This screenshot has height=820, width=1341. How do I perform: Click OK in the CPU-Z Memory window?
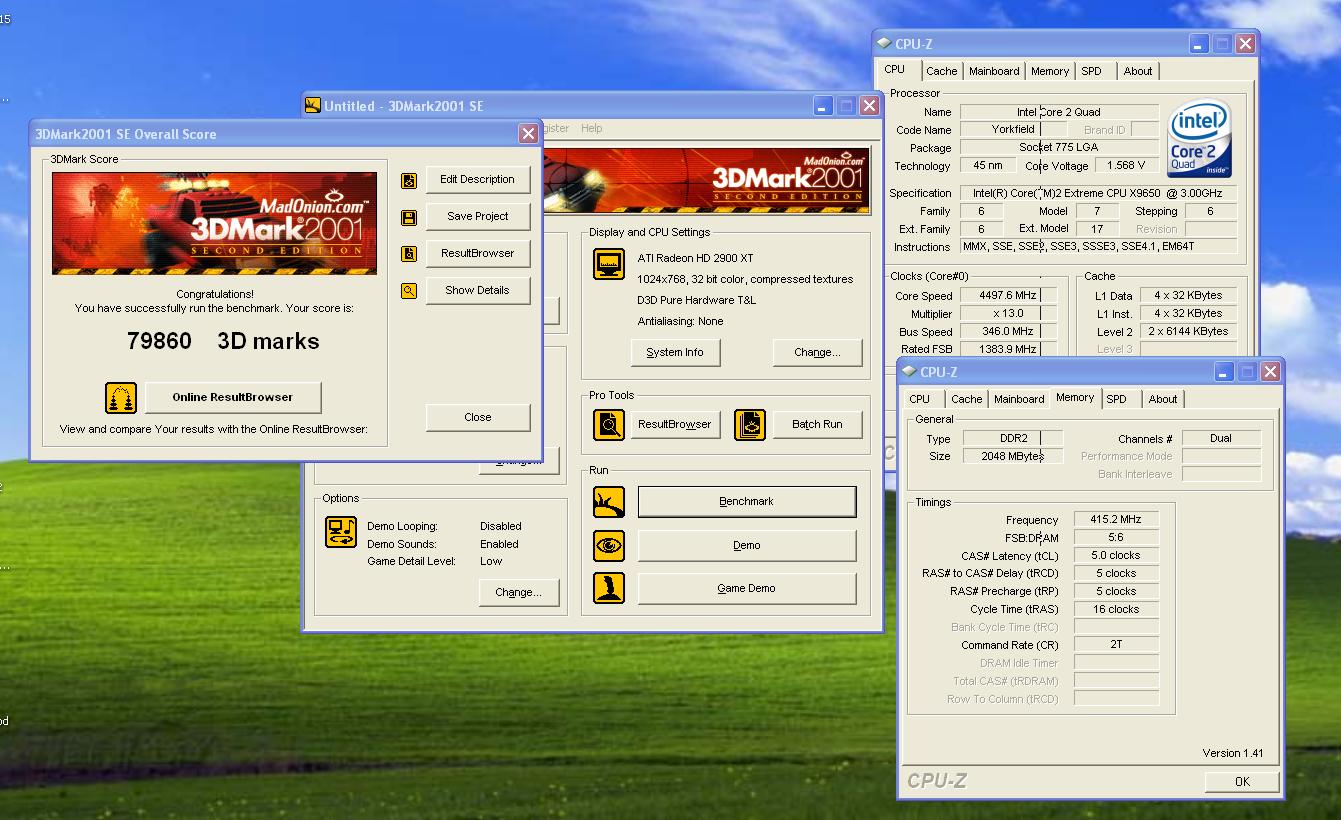tap(1242, 782)
